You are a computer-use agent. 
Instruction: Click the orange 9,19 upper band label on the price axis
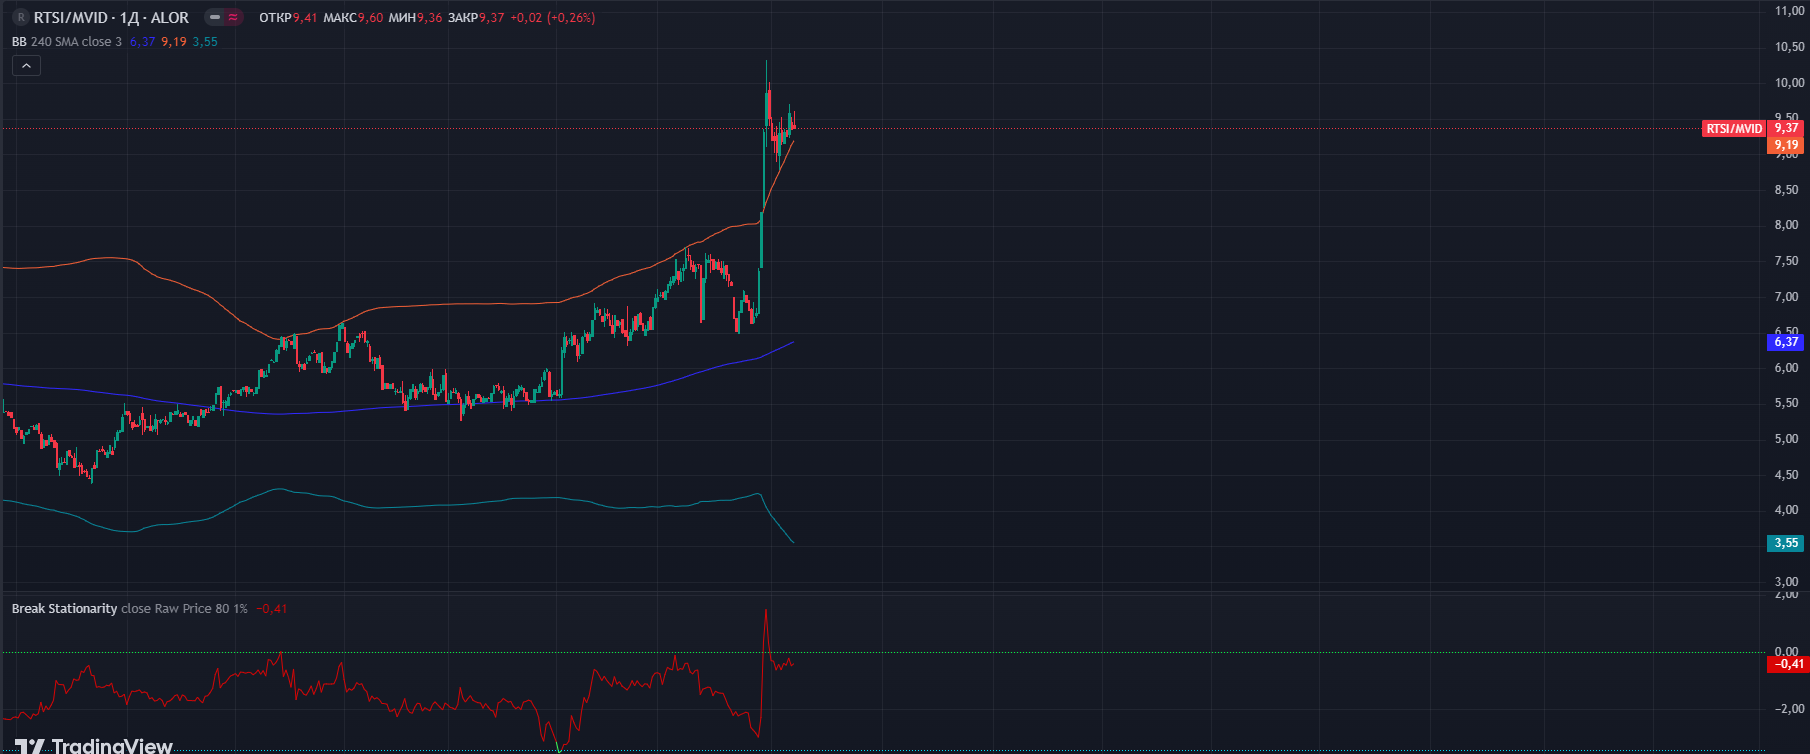[x=1786, y=145]
